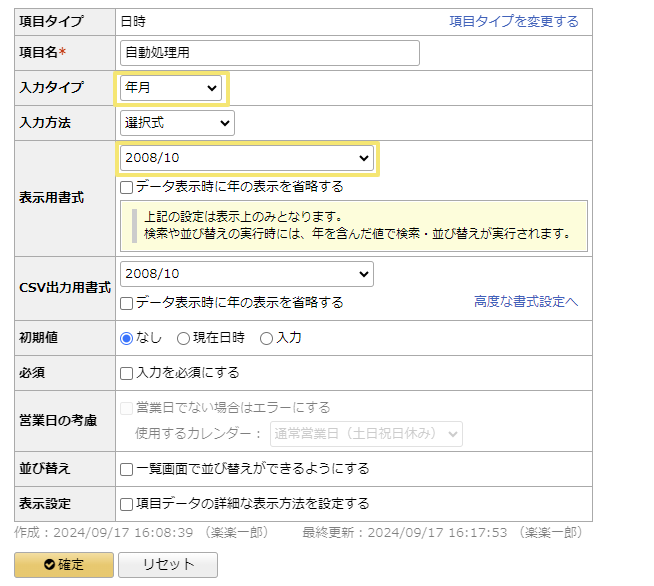Check 項目データの詳細な表示方法を設定する checkbox
Screen dimensions: 654x586
(x=127, y=504)
